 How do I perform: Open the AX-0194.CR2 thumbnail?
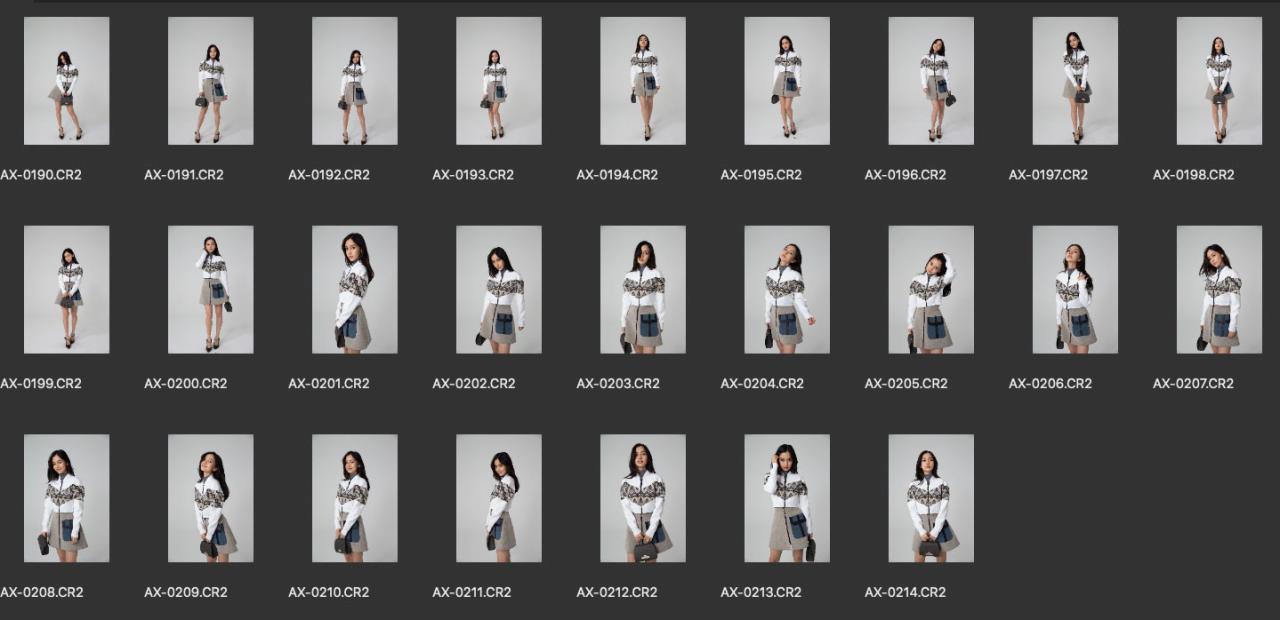click(642, 81)
